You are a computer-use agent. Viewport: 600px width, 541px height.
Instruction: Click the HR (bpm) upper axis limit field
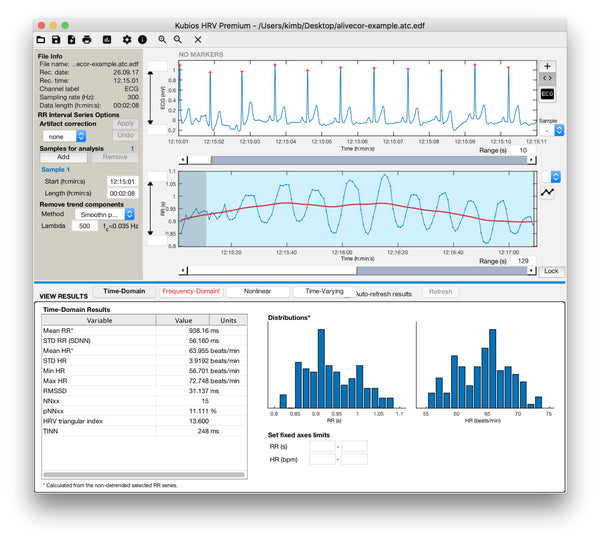pyautogui.click(x=354, y=459)
